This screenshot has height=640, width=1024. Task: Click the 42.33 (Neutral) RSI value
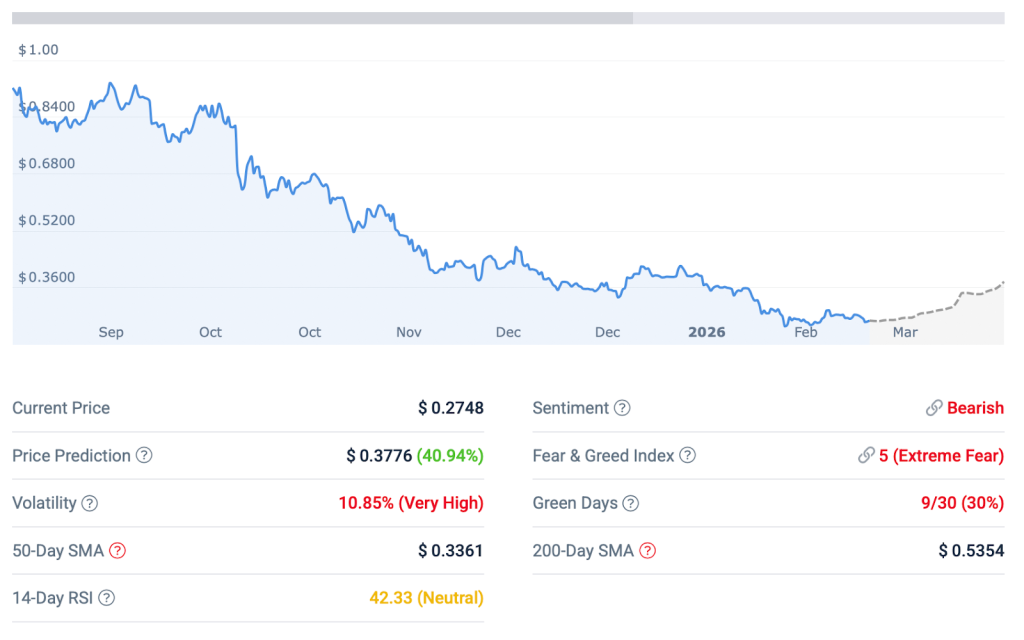click(x=426, y=598)
